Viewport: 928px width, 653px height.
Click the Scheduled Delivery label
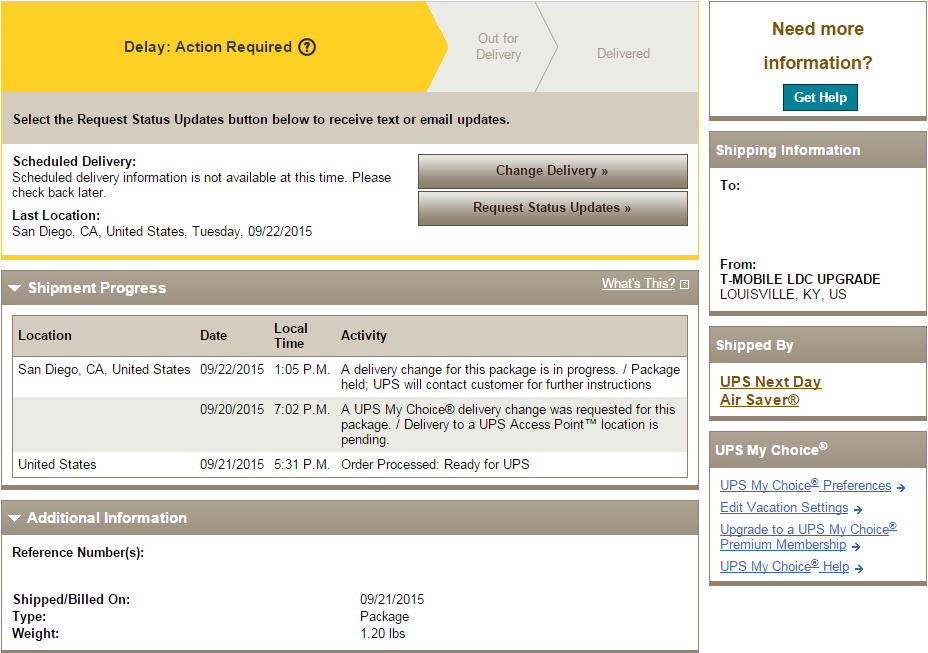tap(75, 161)
